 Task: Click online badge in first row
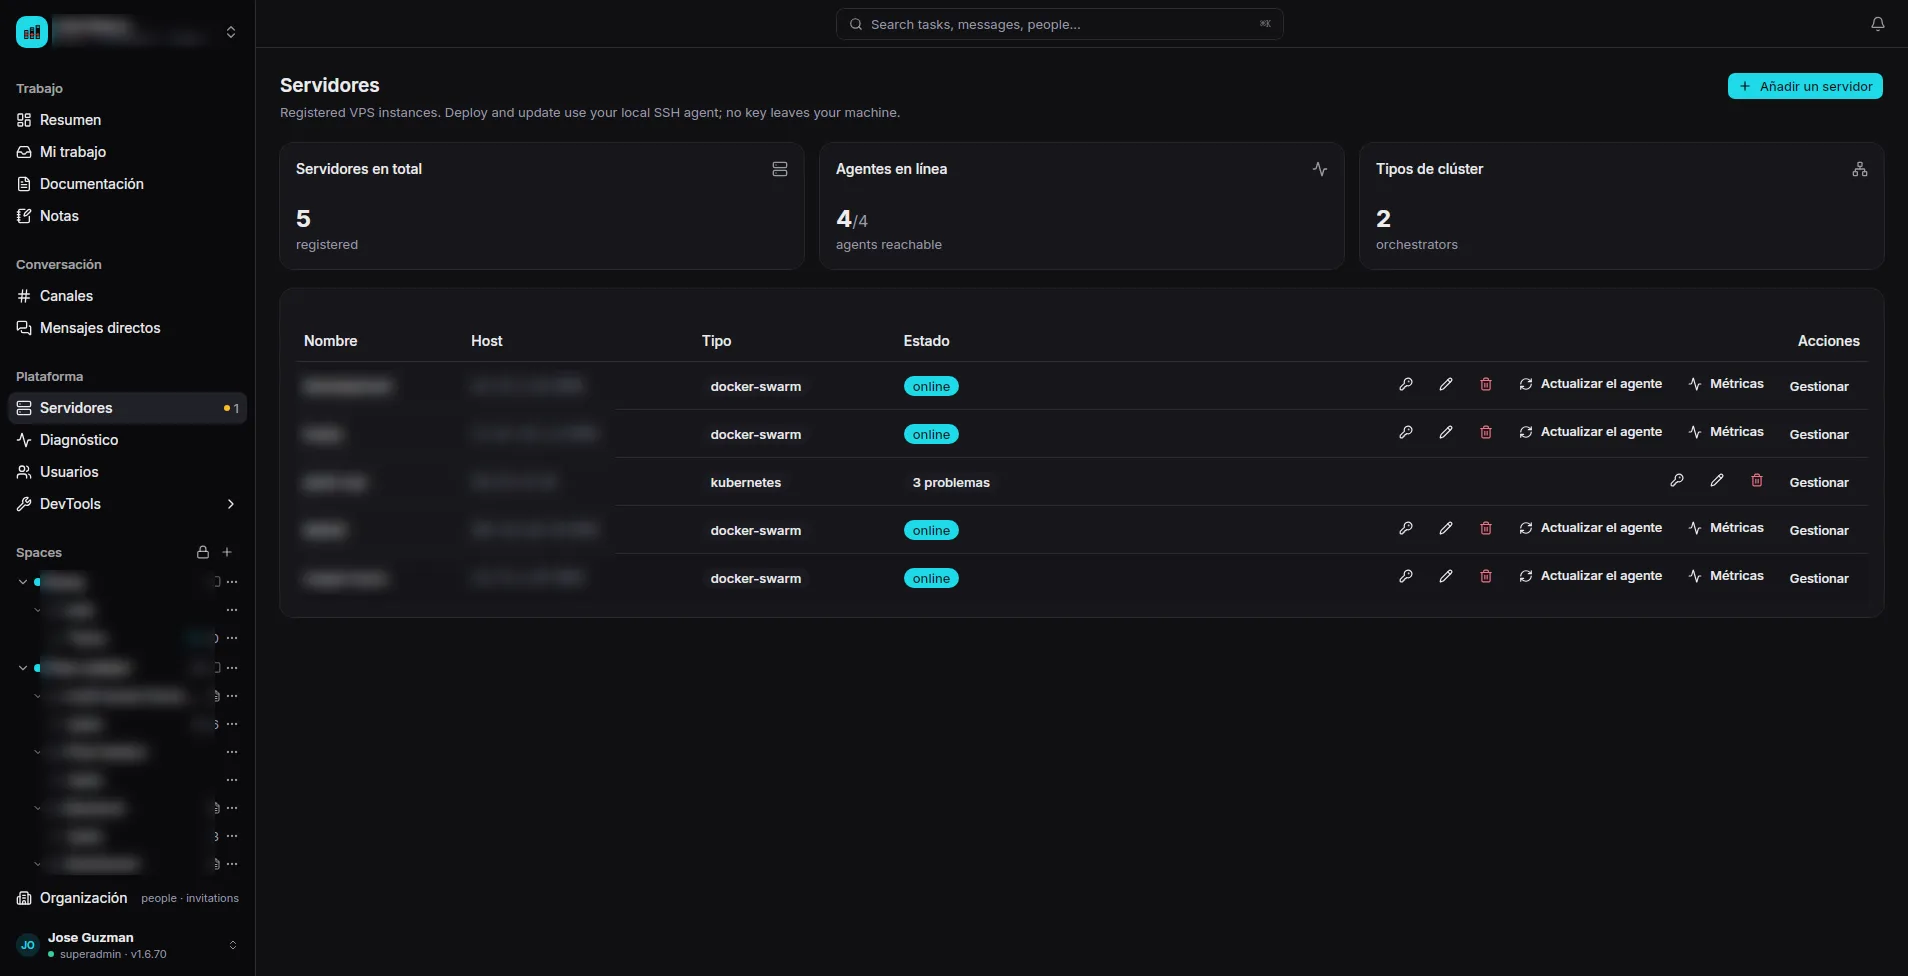pyautogui.click(x=931, y=386)
